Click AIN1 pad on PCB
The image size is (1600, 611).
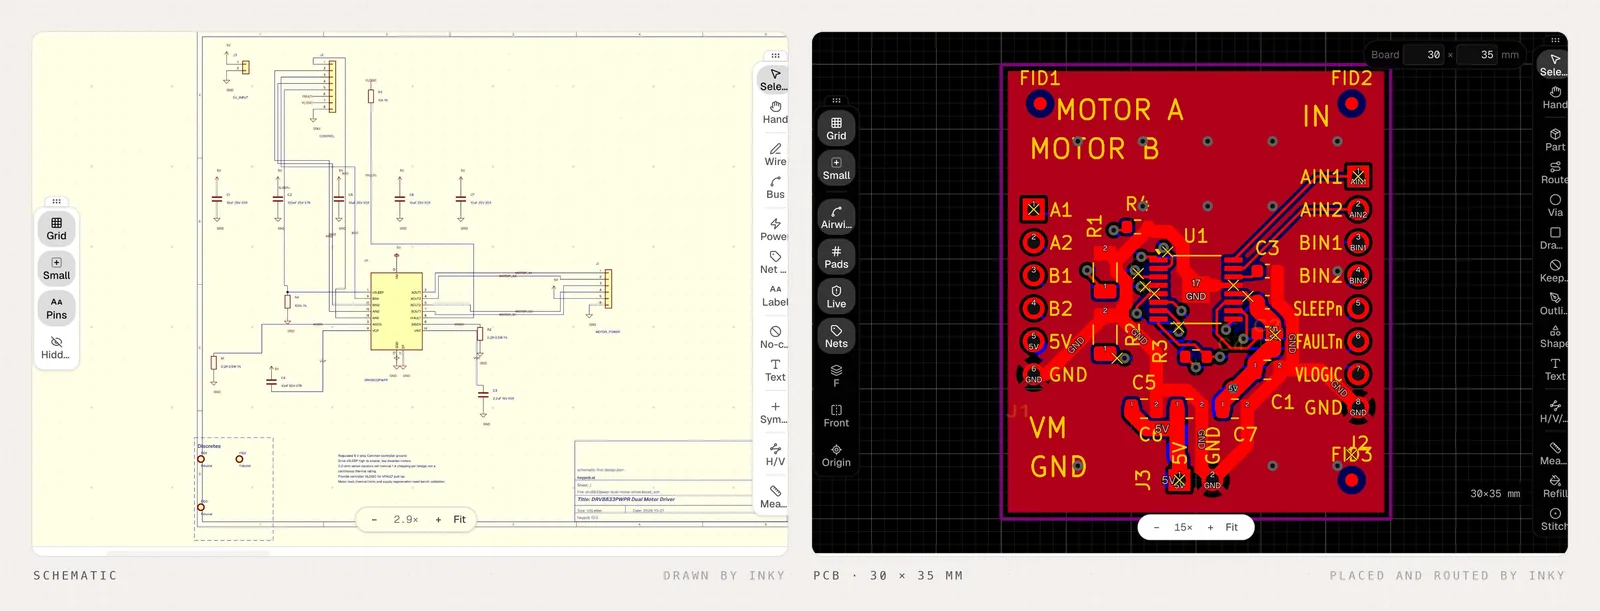pos(1357,177)
